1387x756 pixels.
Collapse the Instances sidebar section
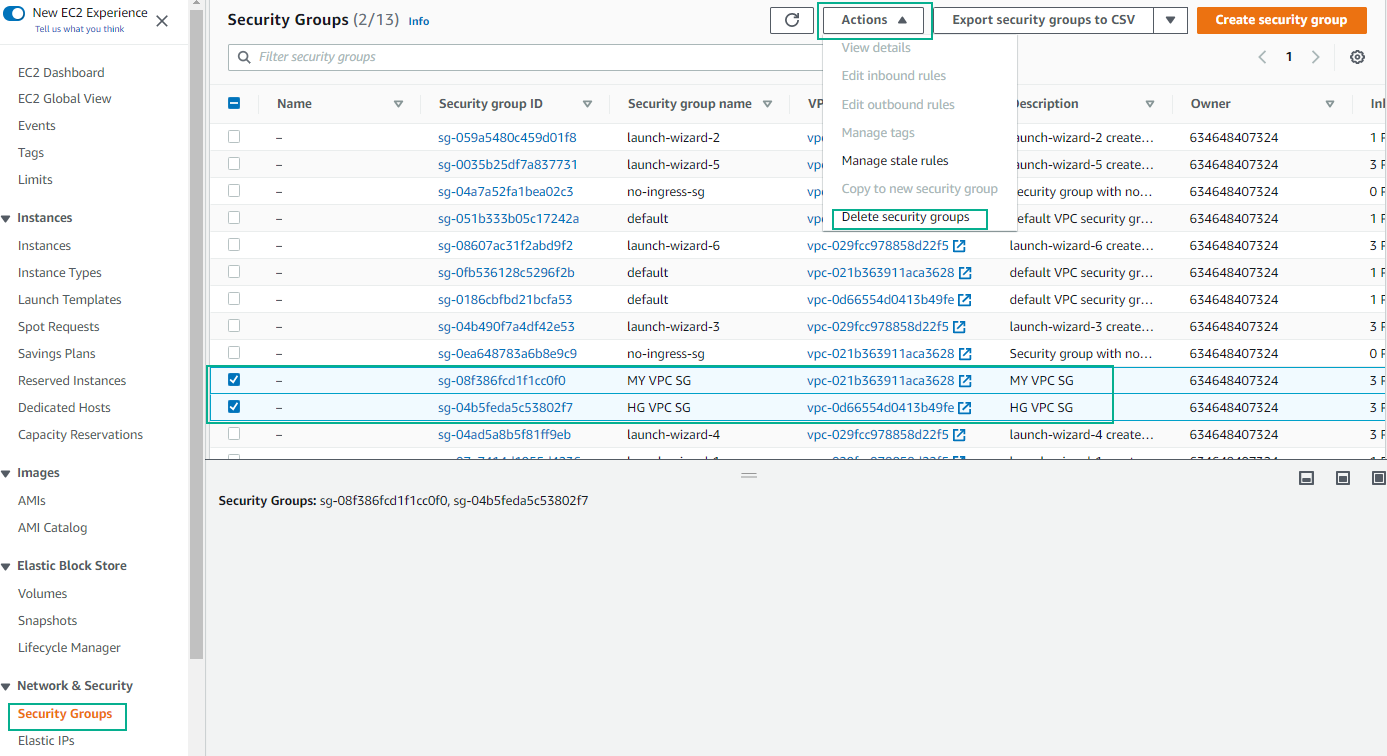(x=6, y=218)
